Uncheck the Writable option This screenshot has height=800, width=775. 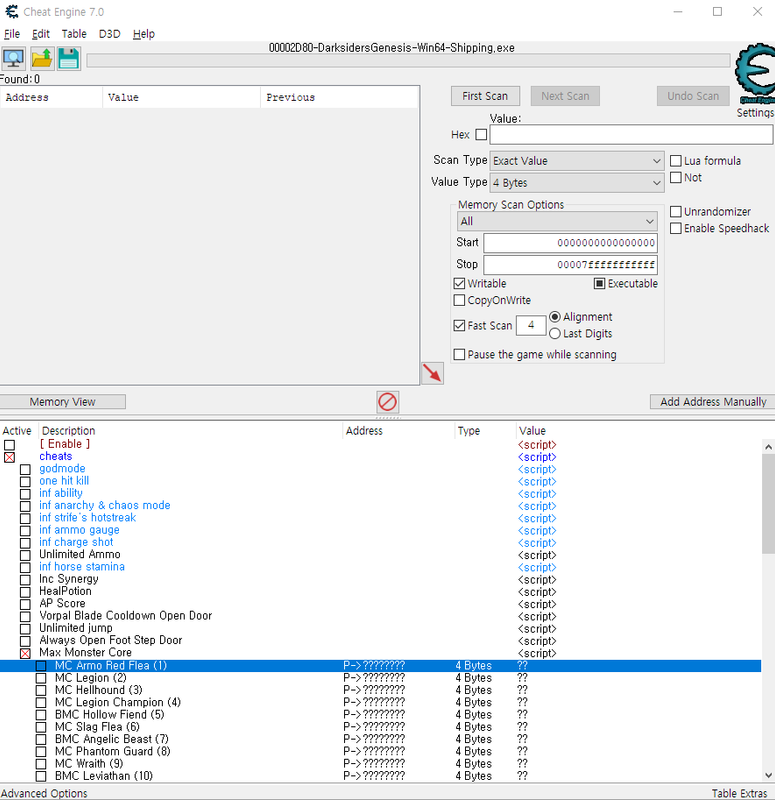(459, 284)
